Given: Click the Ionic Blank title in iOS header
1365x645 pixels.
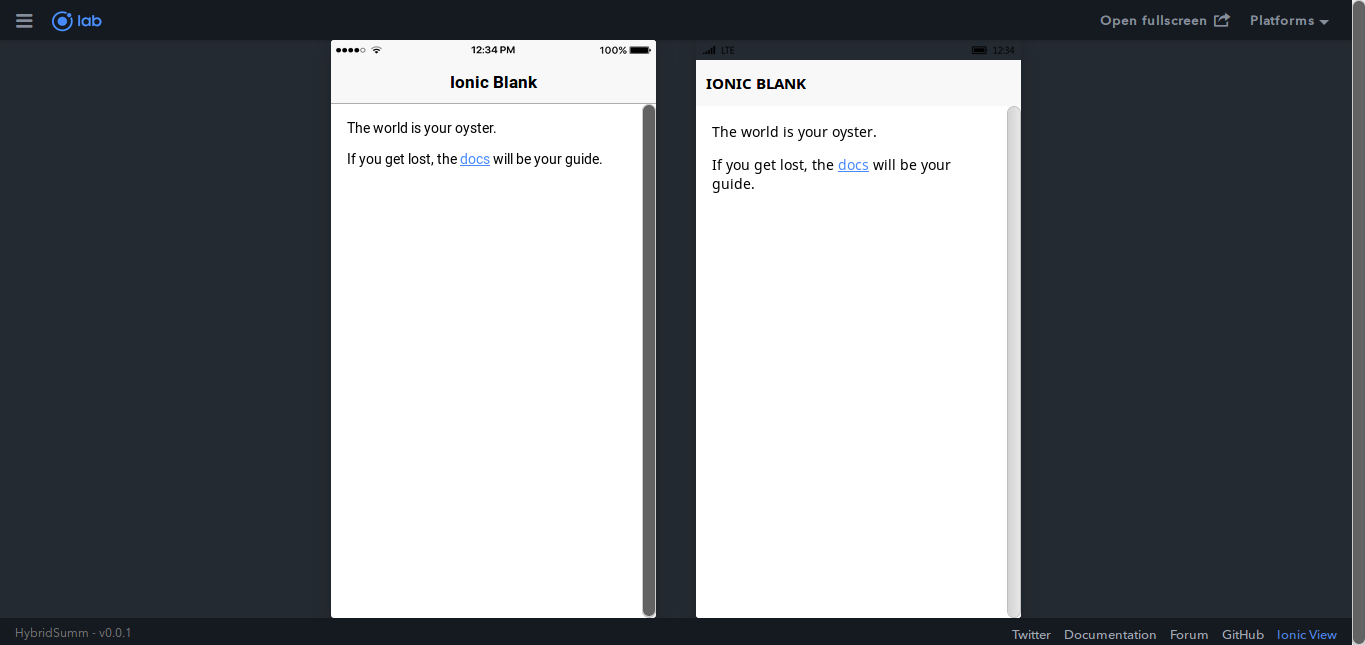Looking at the screenshot, I should point(494,82).
